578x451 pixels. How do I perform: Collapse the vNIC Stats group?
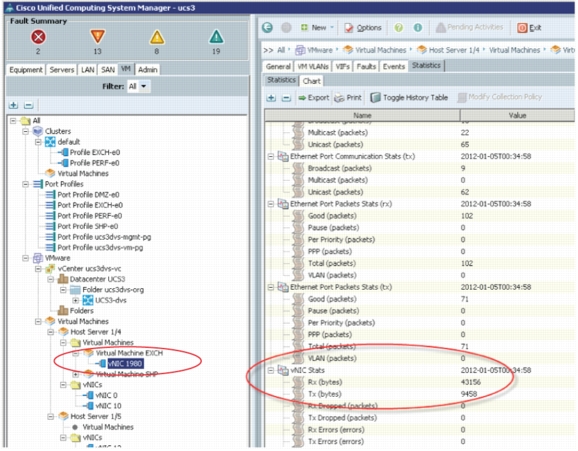coord(271,370)
